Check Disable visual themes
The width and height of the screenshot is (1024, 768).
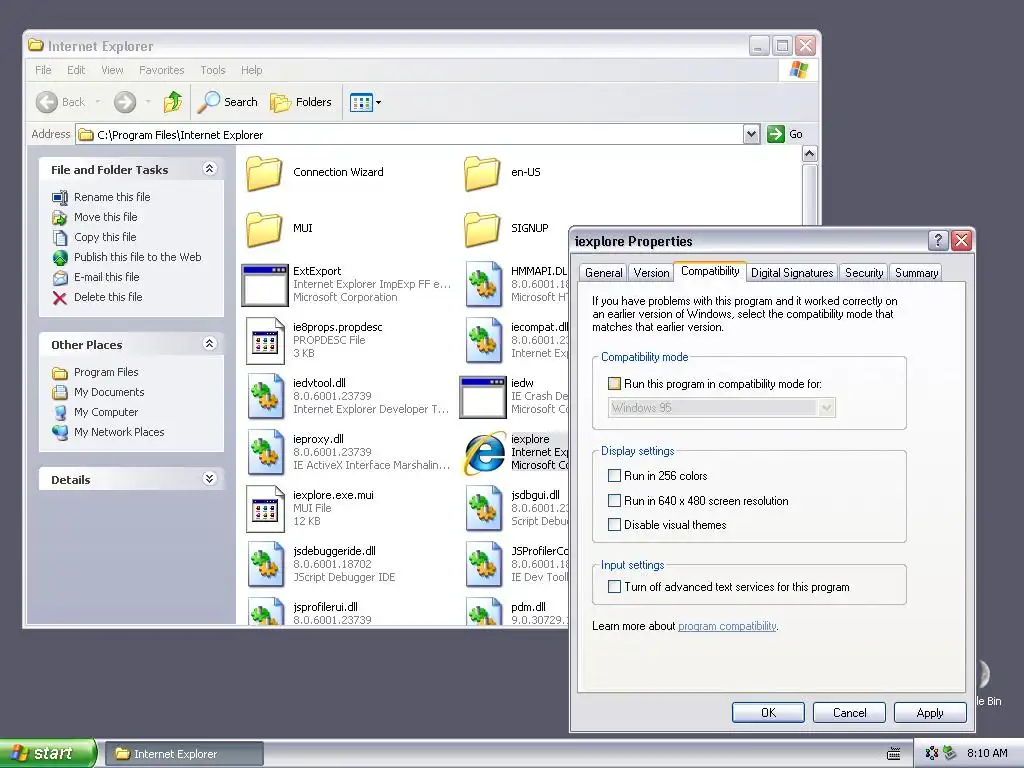click(x=614, y=524)
